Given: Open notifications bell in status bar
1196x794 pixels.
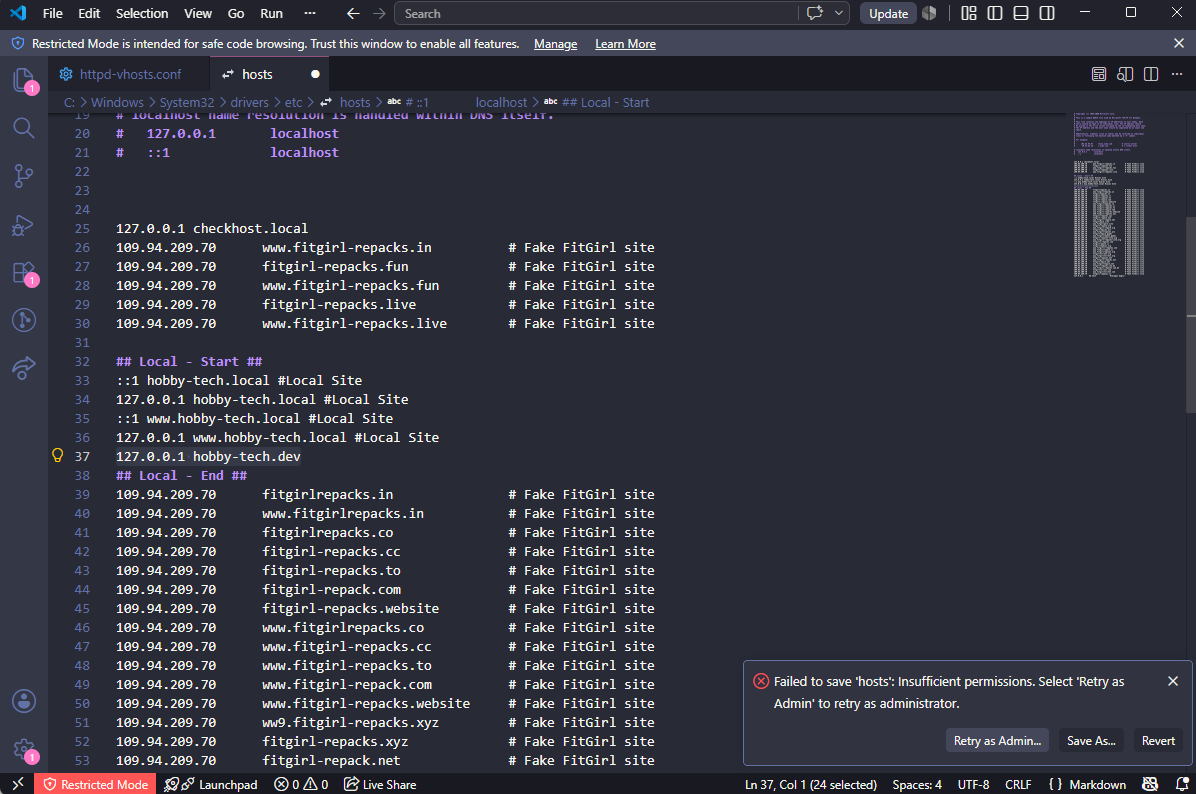Looking at the screenshot, I should point(1182,784).
